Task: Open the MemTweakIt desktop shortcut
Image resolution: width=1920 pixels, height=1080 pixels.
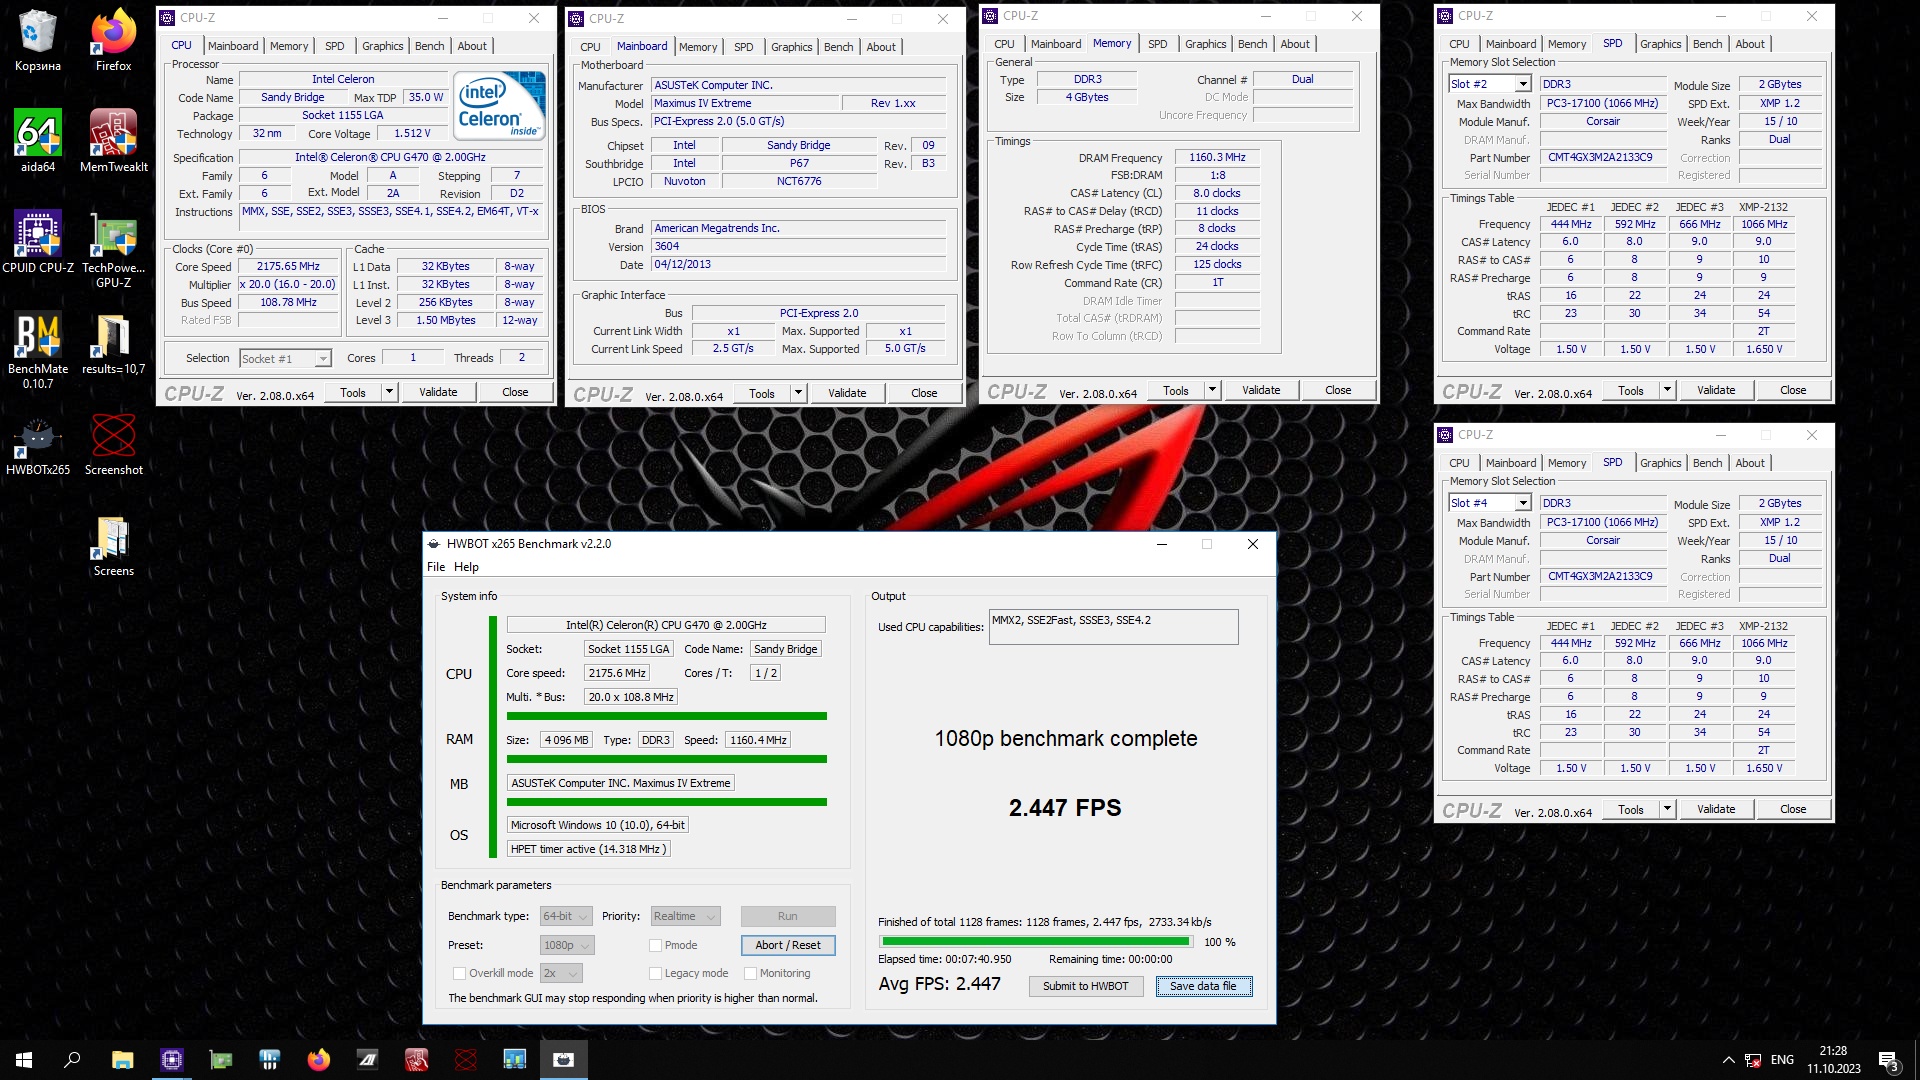Action: (x=113, y=141)
